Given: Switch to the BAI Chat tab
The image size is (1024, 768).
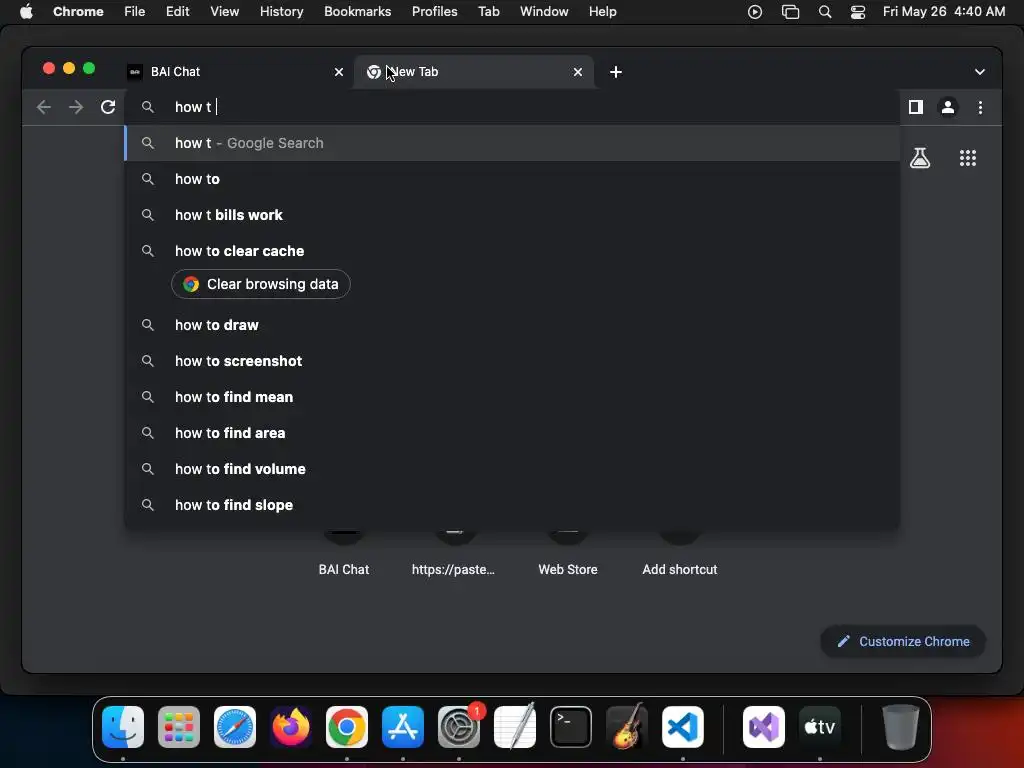Looking at the screenshot, I should point(235,72).
